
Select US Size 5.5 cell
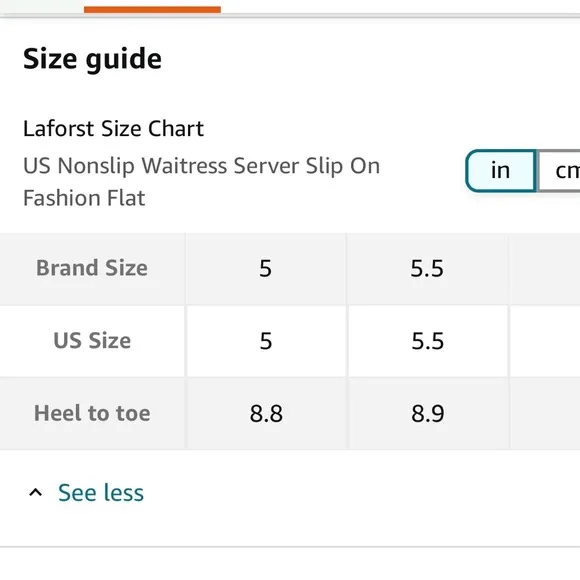coord(427,341)
